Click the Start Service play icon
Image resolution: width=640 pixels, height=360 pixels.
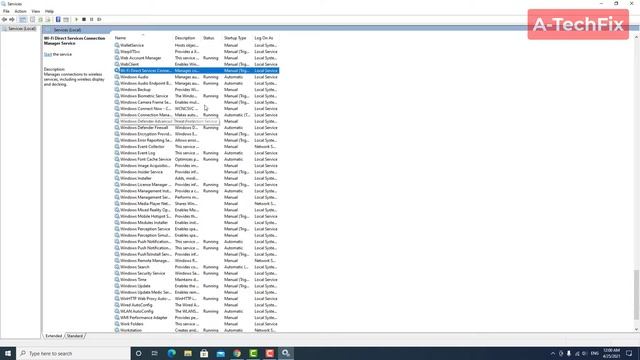tap(76, 20)
